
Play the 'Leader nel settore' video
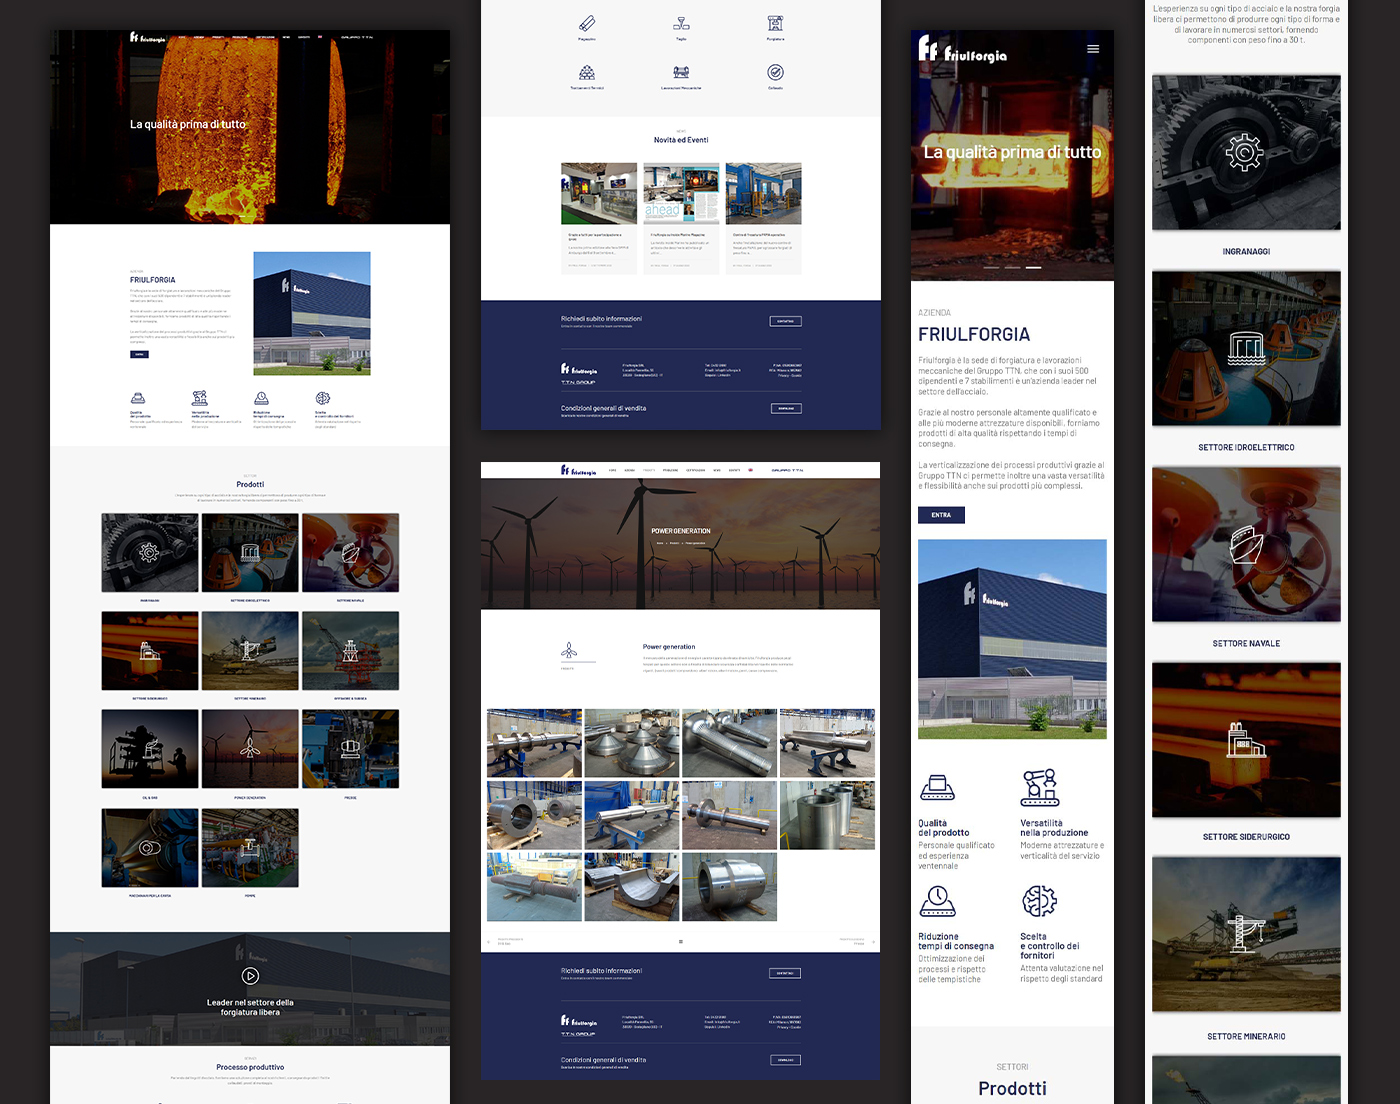tap(250, 976)
